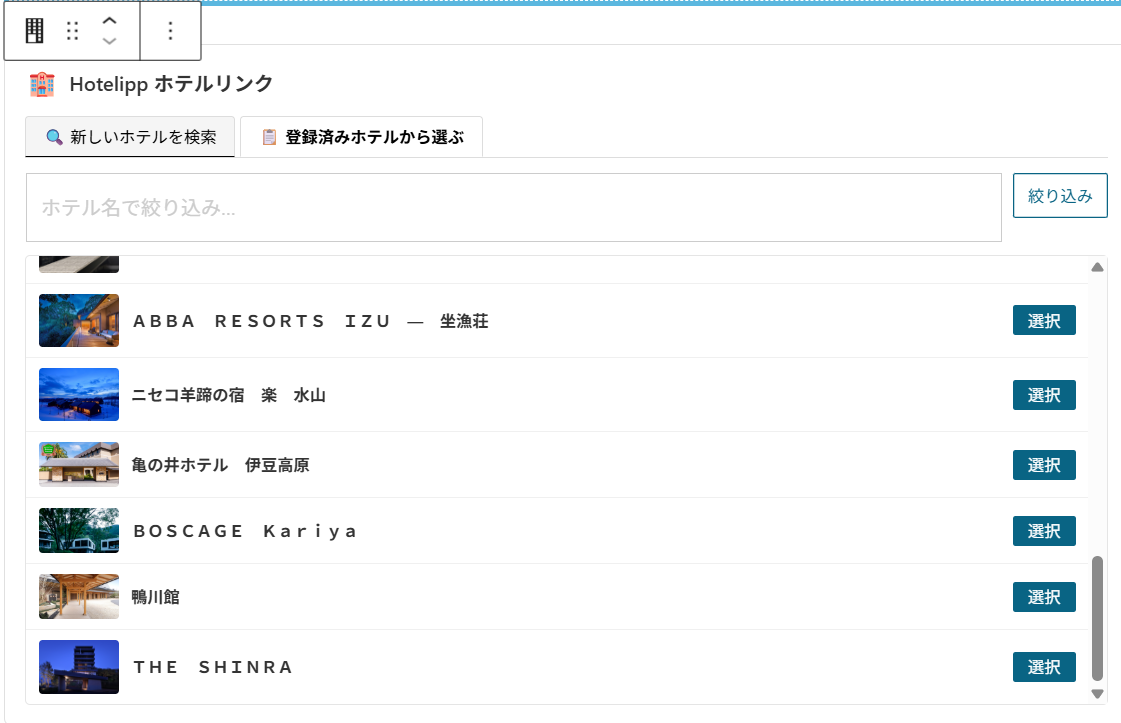Click the Hotelipp hotel building icon
1121x723 pixels.
coord(42,84)
